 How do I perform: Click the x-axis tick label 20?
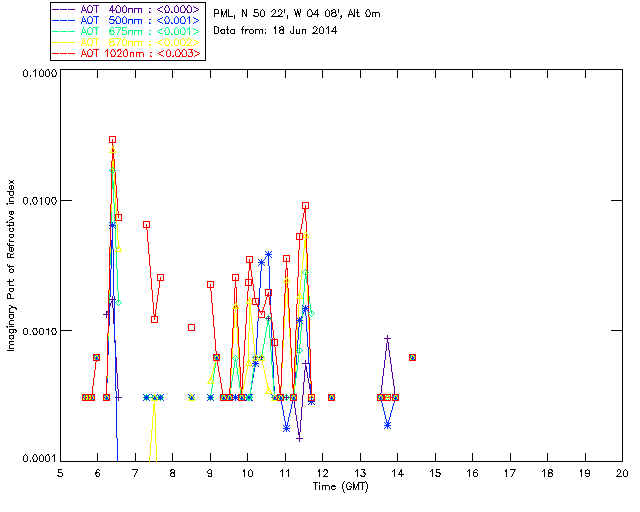[x=622, y=472]
